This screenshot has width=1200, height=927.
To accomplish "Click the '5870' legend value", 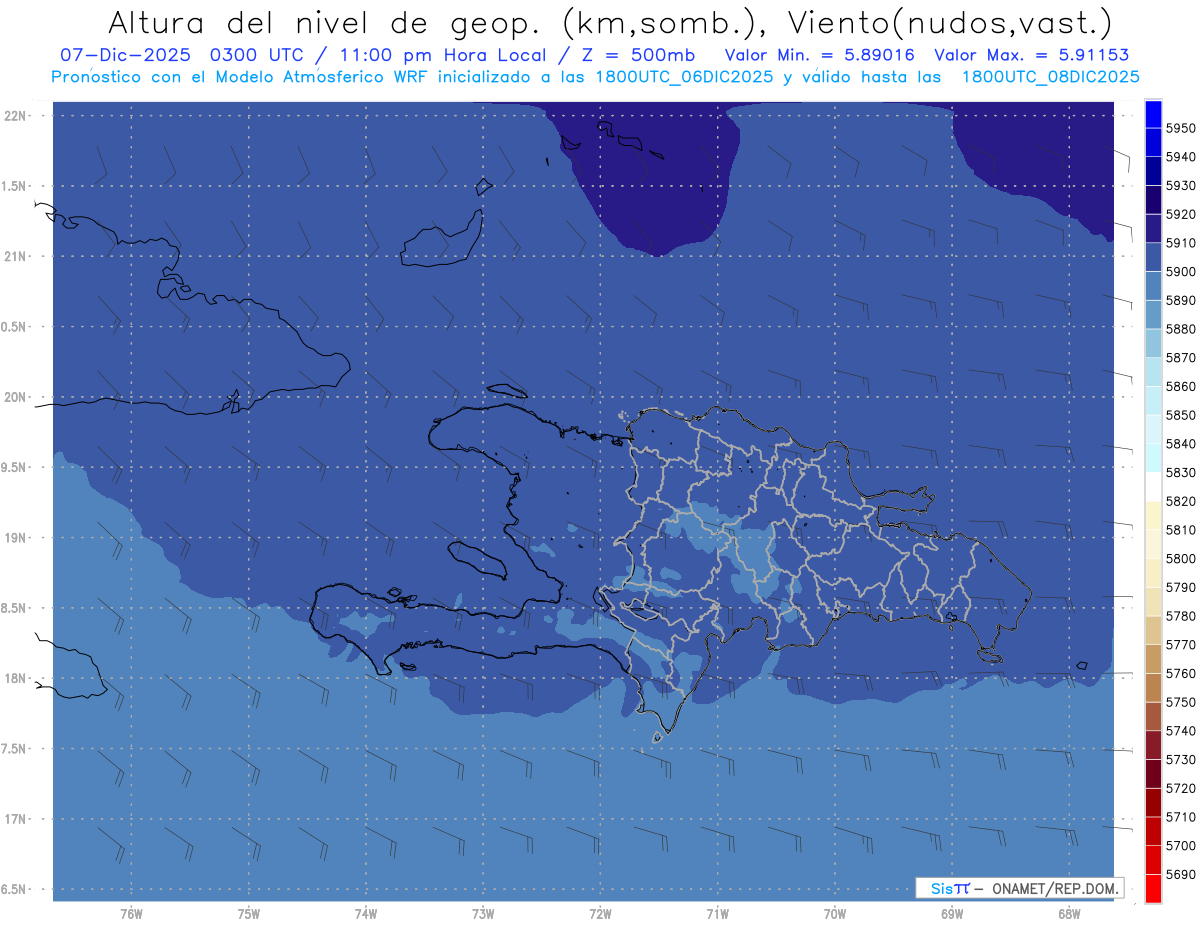I will (x=1180, y=358).
